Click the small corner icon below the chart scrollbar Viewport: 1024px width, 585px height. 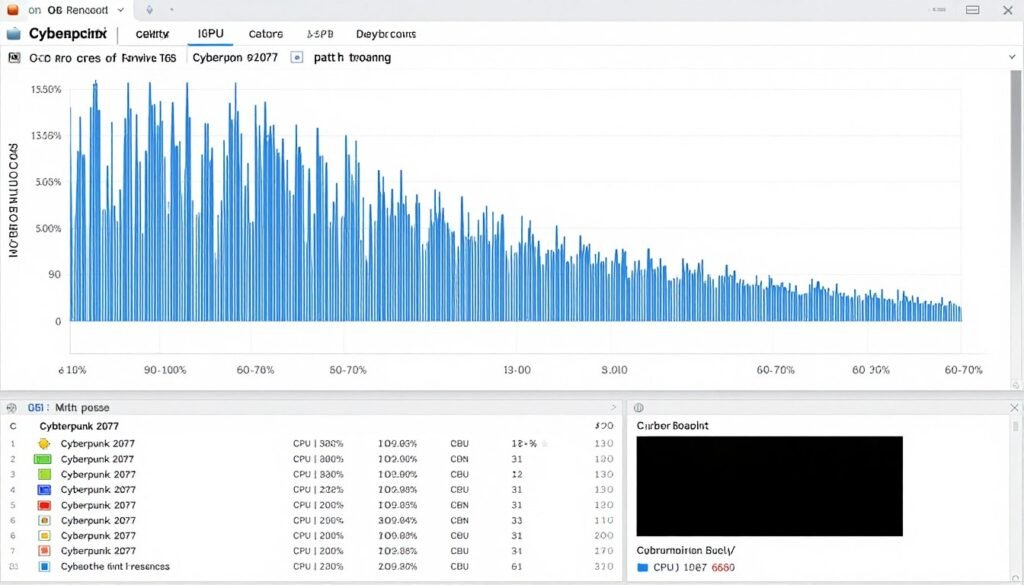point(1016,385)
